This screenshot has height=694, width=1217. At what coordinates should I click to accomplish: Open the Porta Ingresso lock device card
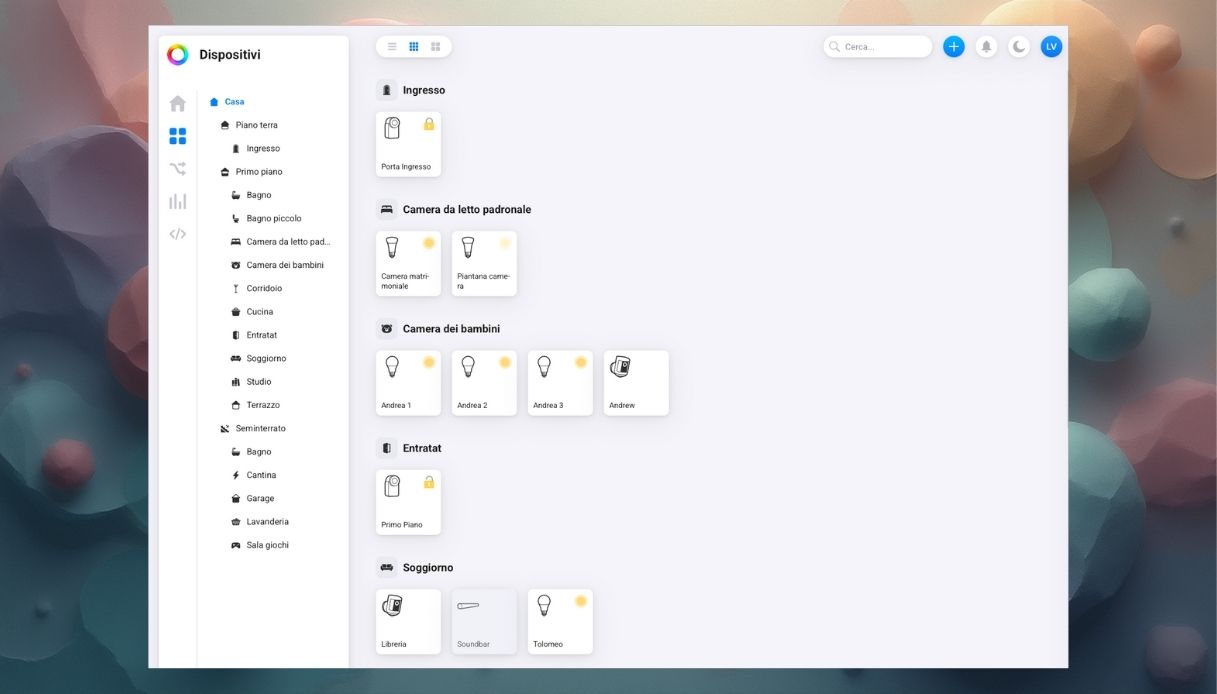coord(408,144)
